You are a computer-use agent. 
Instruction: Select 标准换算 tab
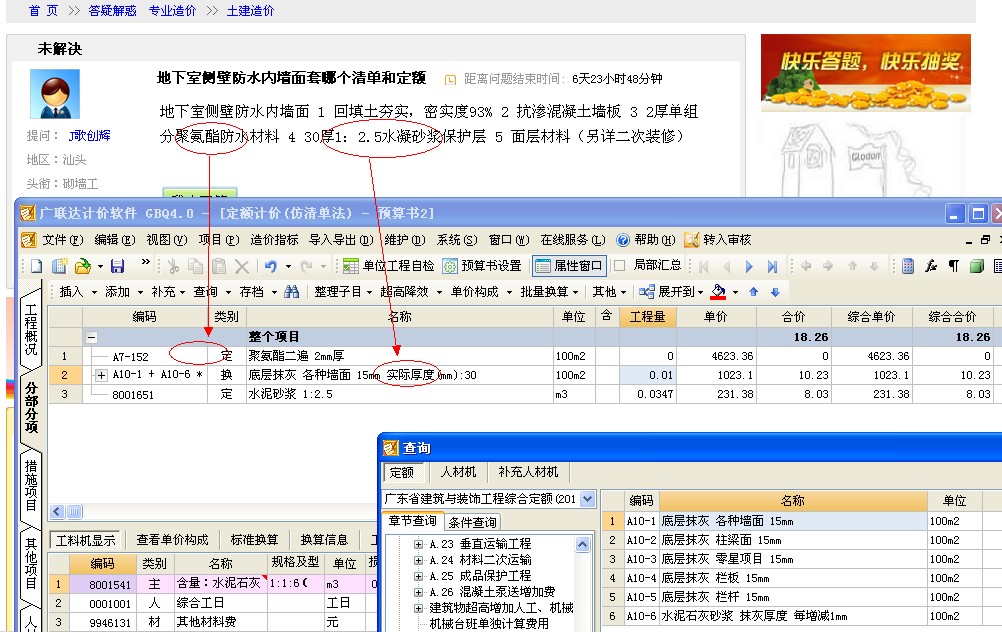point(254,540)
